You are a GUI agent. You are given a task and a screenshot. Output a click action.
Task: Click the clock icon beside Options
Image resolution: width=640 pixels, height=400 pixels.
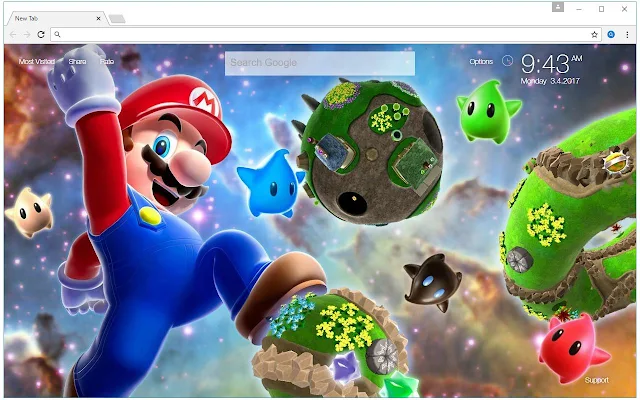pyautogui.click(x=507, y=61)
